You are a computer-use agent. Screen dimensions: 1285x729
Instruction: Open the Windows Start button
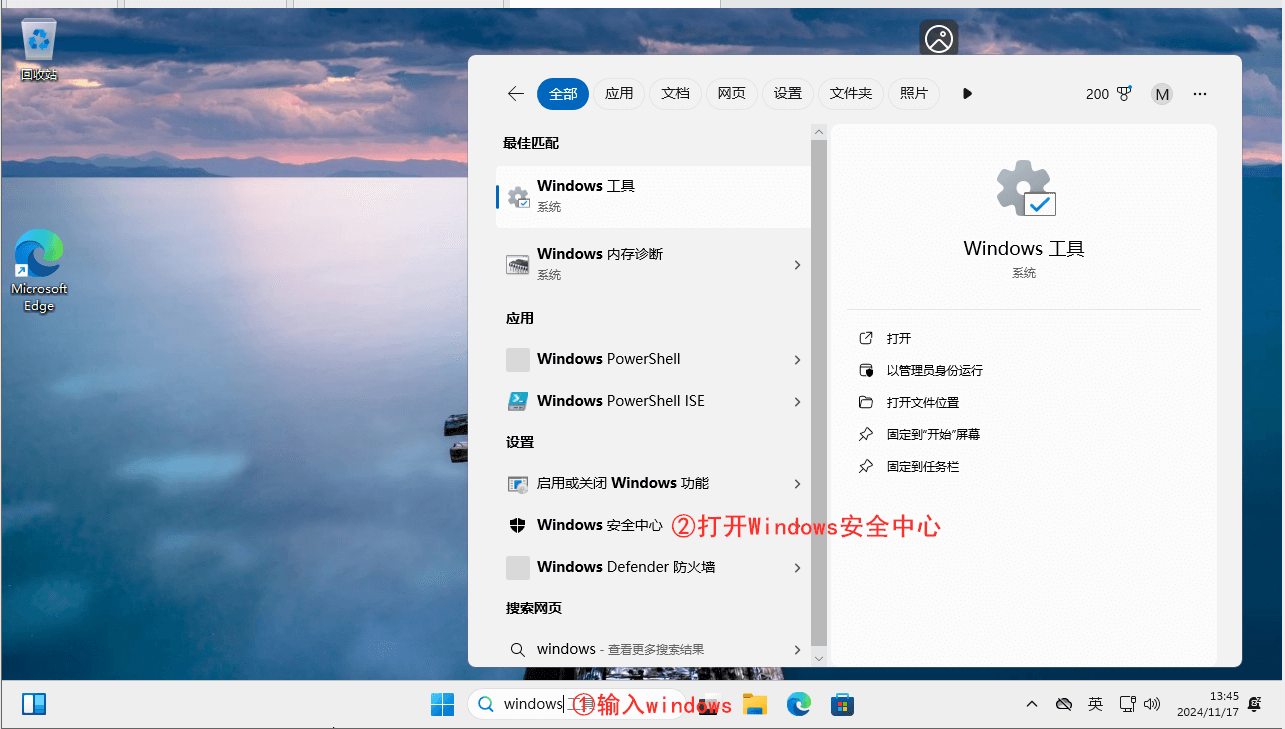[442, 705]
